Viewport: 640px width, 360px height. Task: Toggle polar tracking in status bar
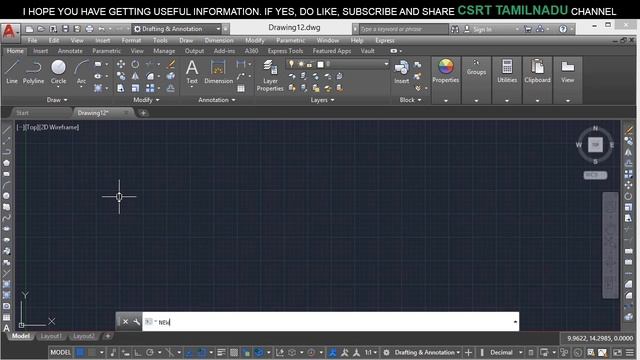(150, 352)
